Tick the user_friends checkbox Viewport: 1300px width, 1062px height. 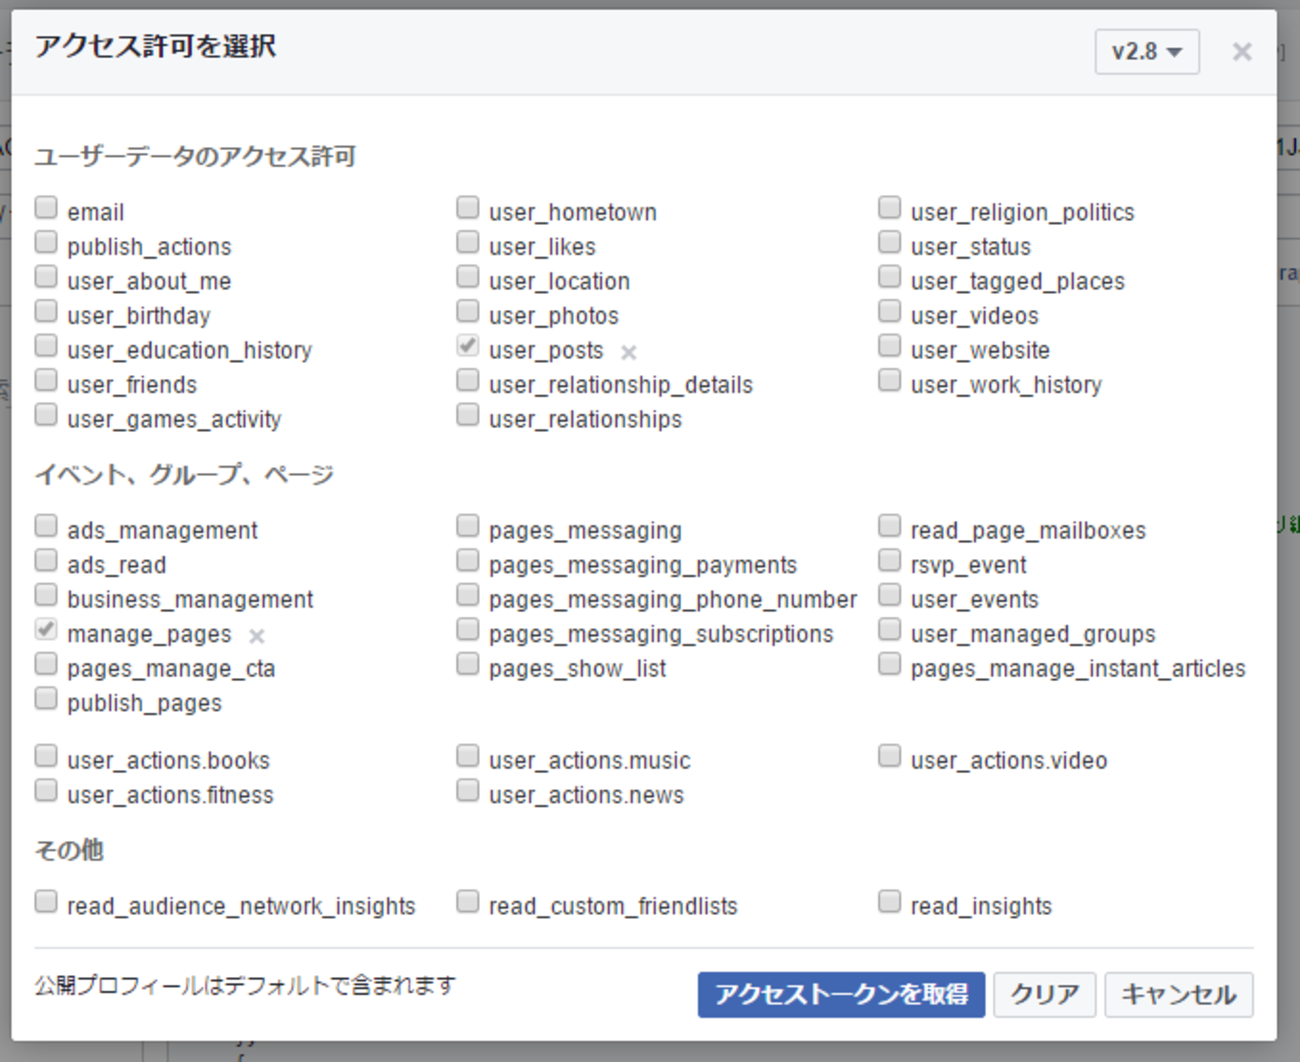click(x=46, y=380)
